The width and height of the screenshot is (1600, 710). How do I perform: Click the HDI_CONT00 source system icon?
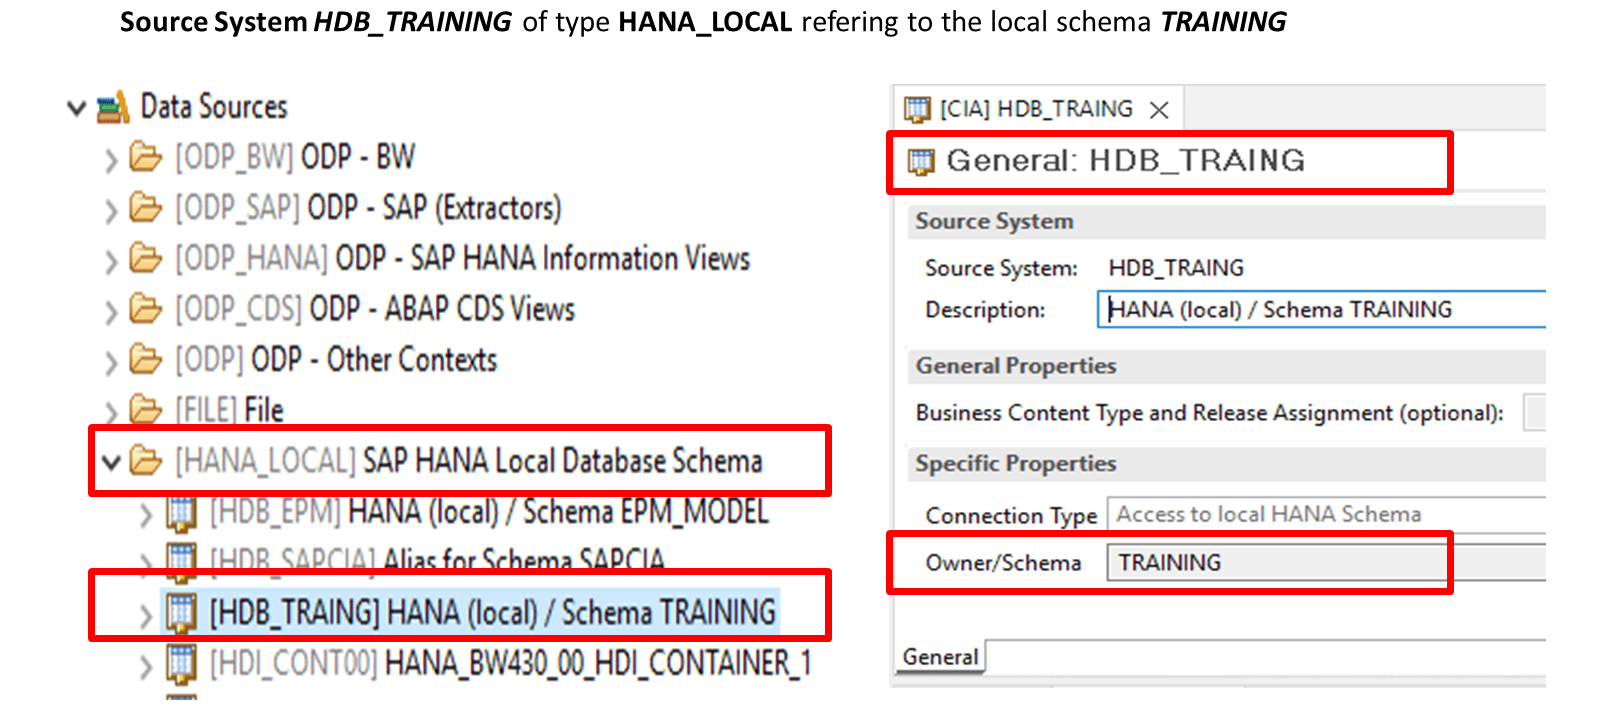point(181,664)
